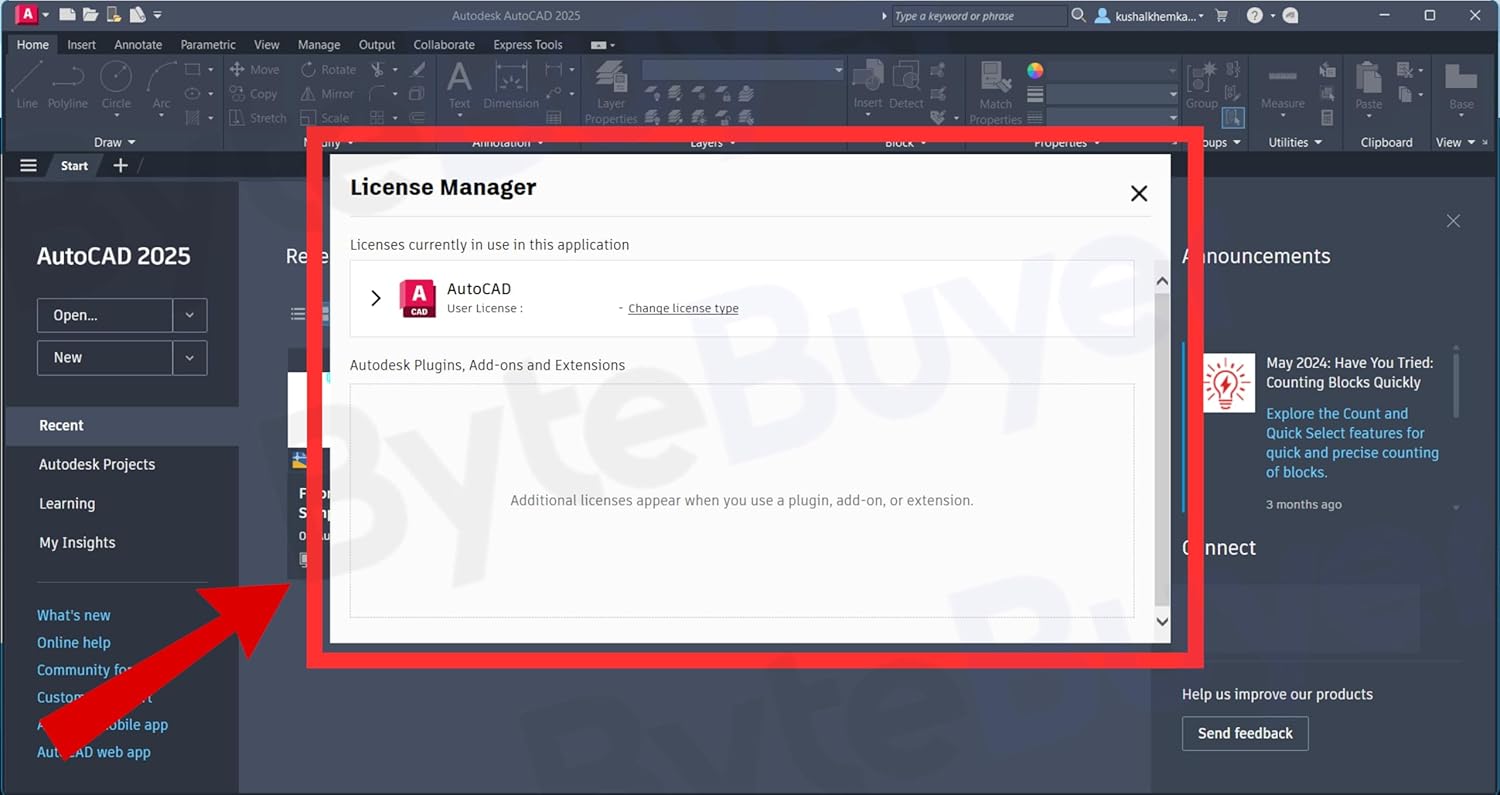1500x795 pixels.
Task: Click the Move tool in Modify panel
Action: pos(254,69)
